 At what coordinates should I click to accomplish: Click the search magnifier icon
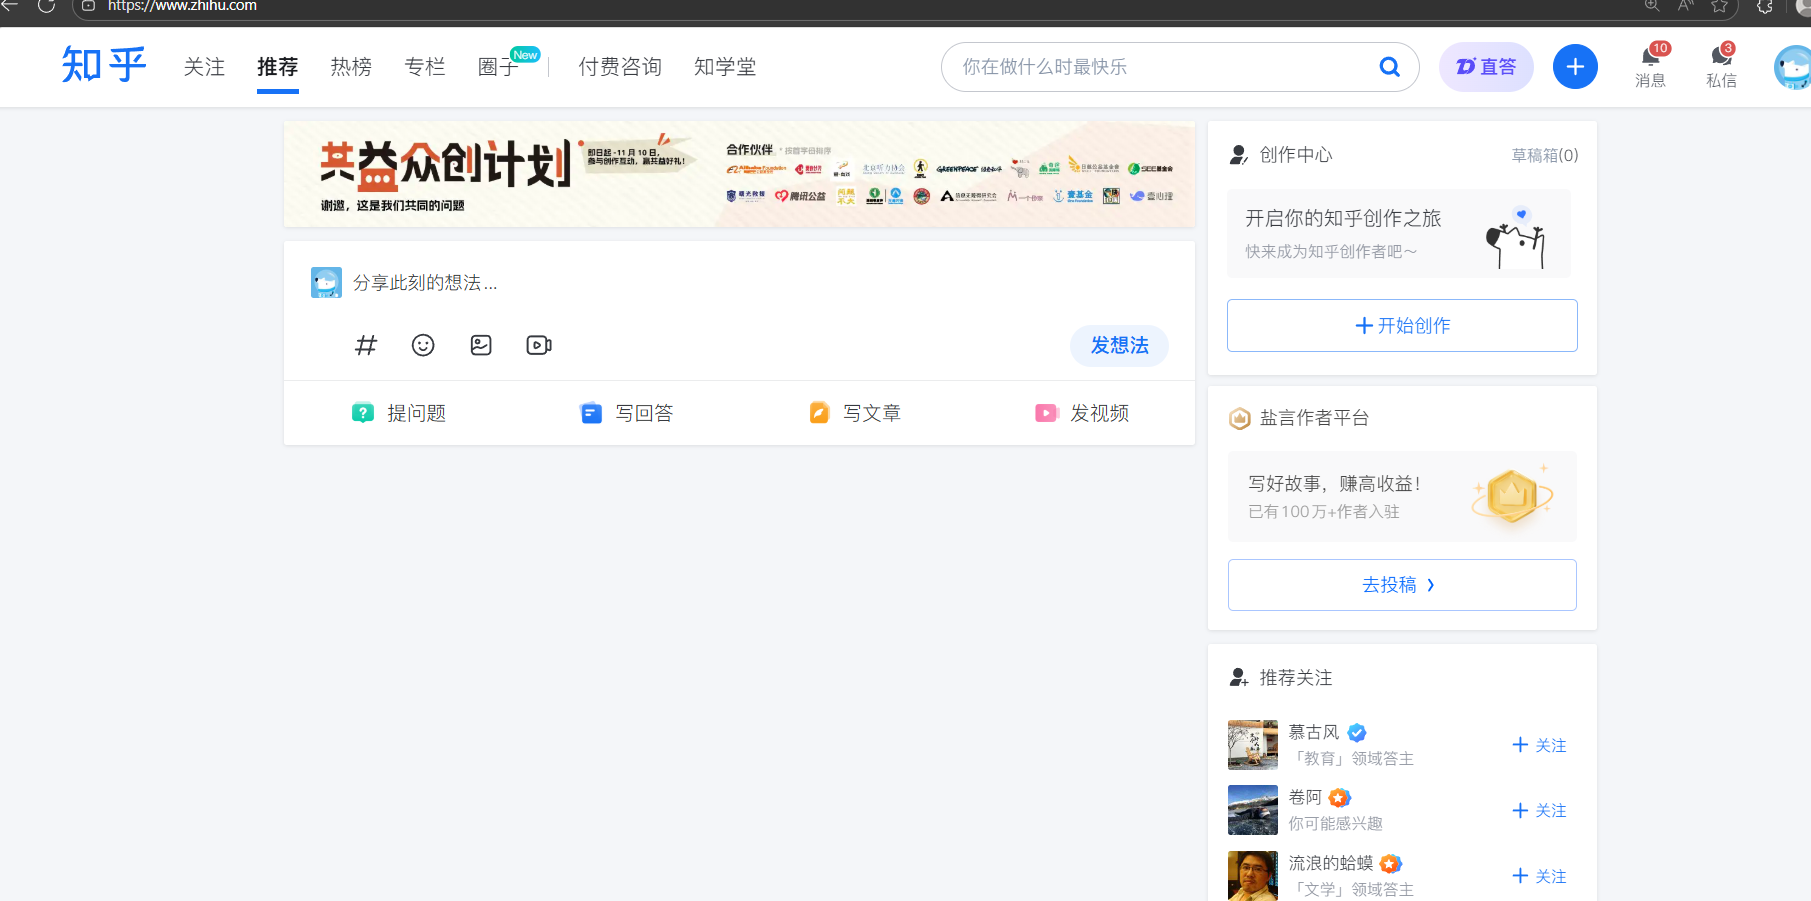coord(1389,67)
